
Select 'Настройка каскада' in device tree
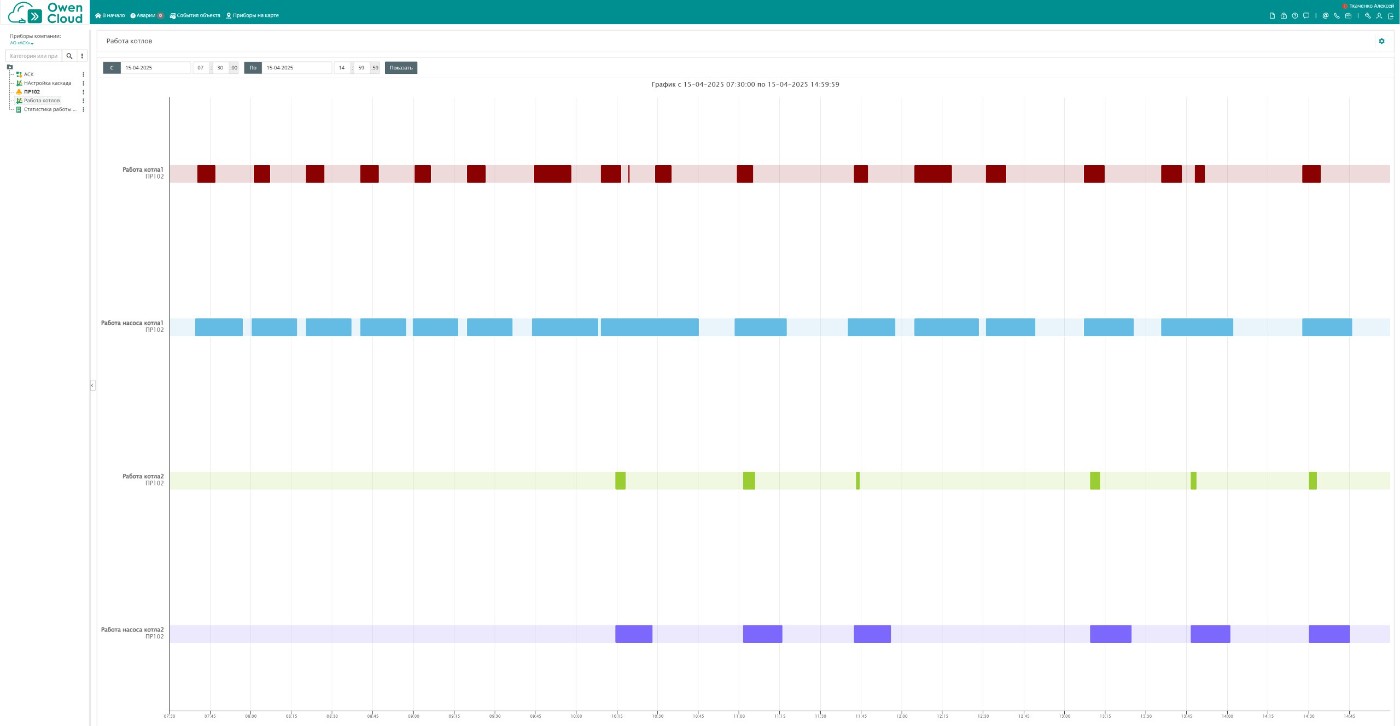coord(46,83)
